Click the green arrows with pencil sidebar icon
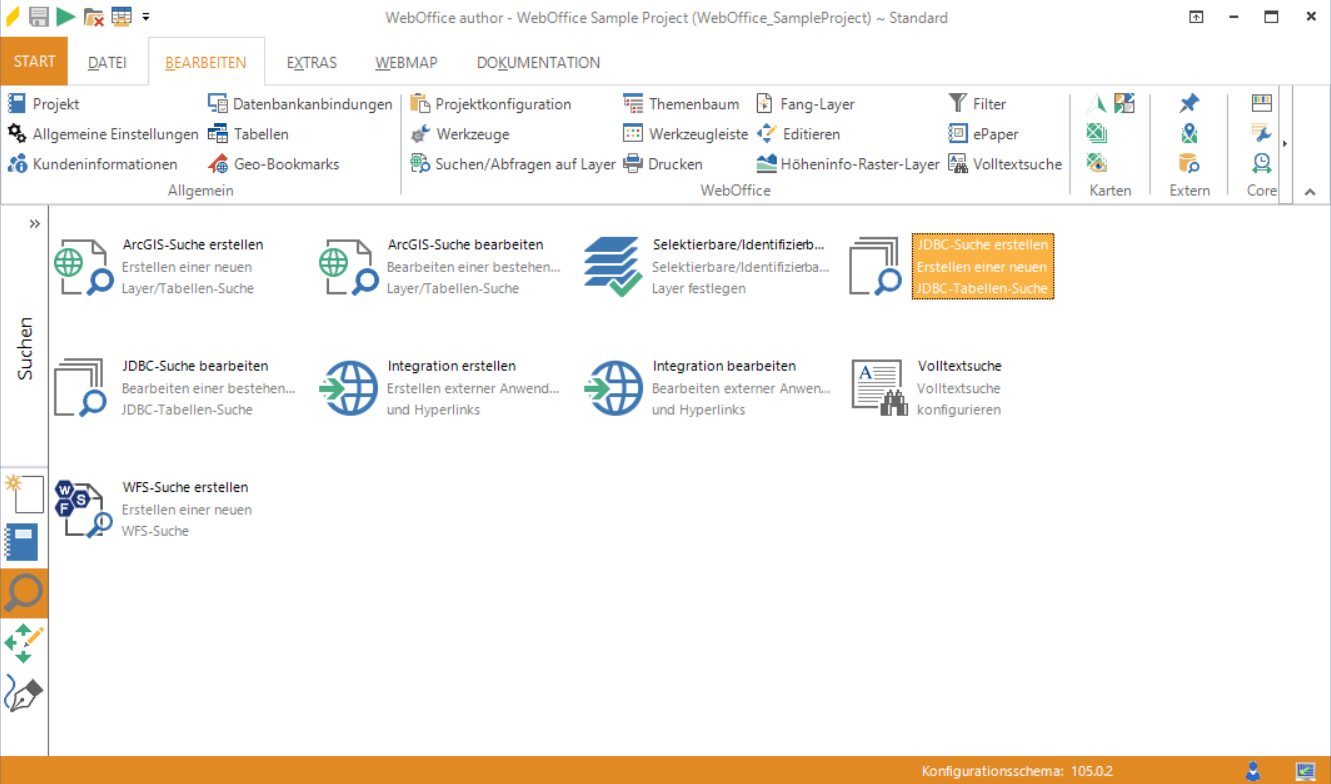Viewport: 1331px width, 784px height. [x=24, y=642]
